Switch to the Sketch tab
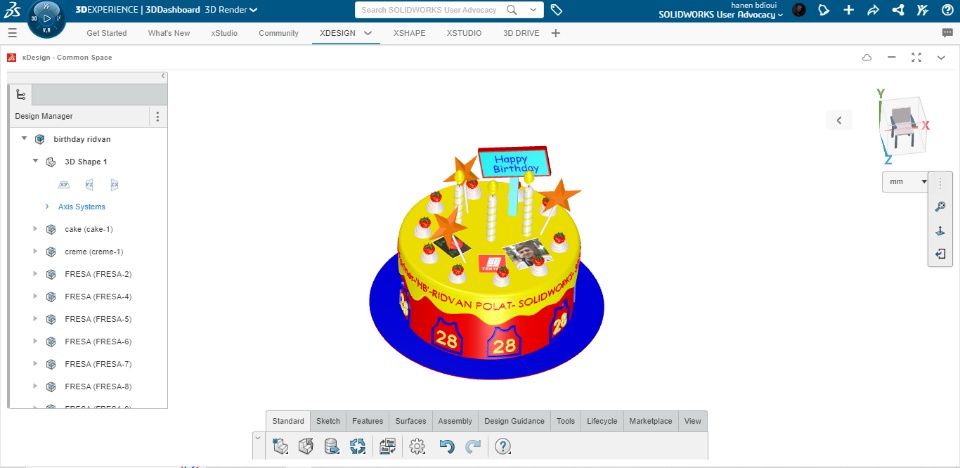 (328, 421)
